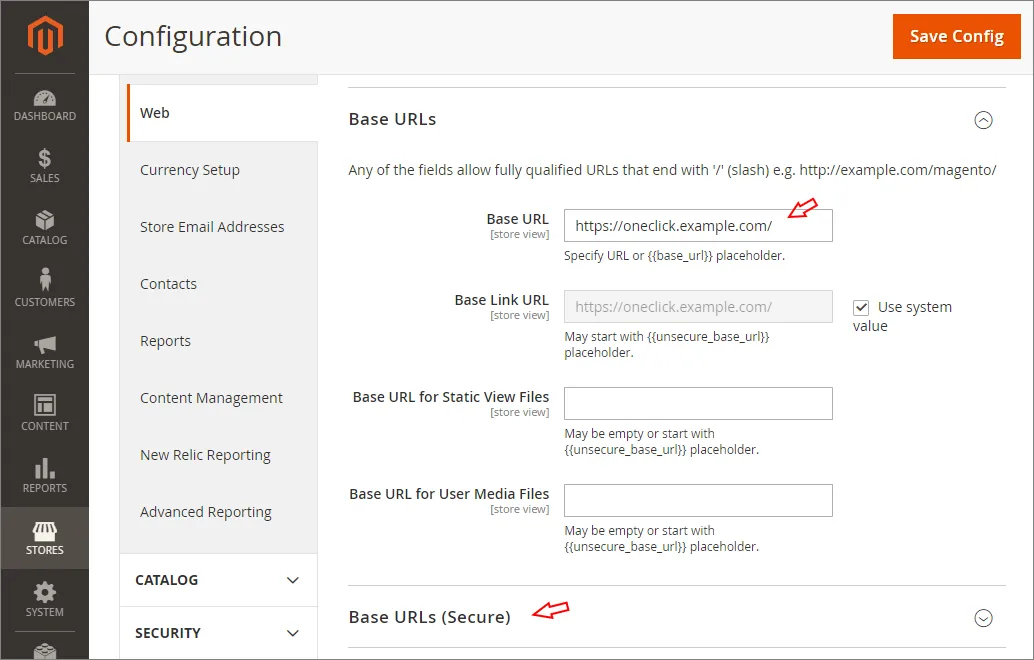Open the Sales dollar icon
The image size is (1034, 660).
click(45, 158)
